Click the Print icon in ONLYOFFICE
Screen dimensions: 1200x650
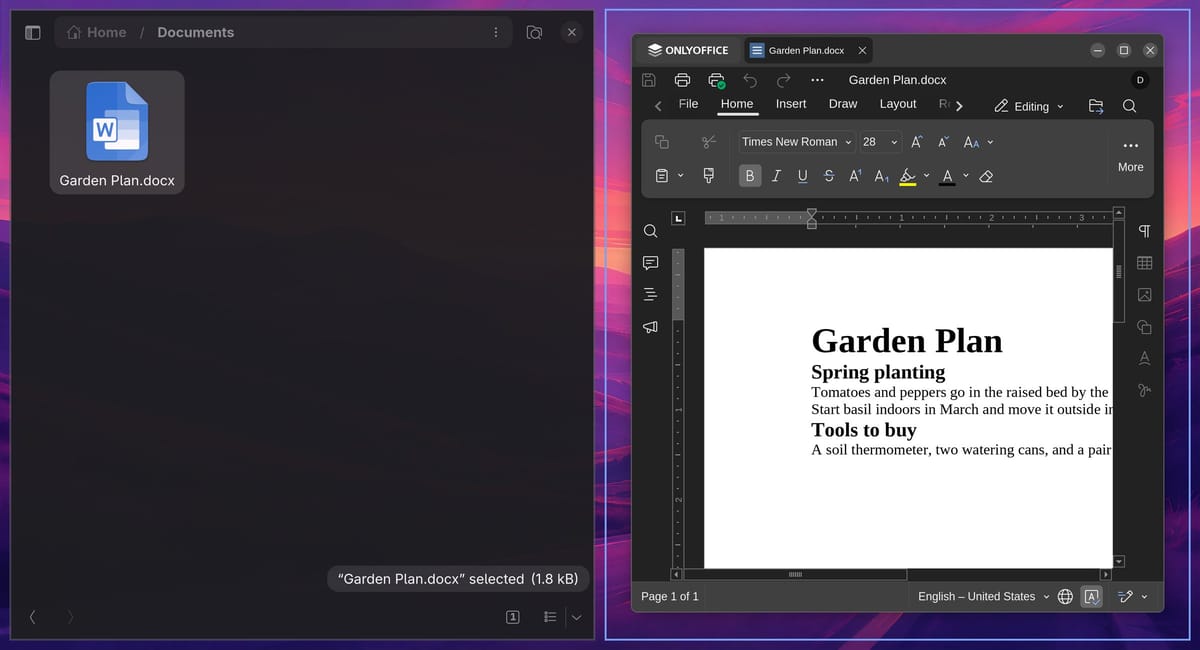682,80
